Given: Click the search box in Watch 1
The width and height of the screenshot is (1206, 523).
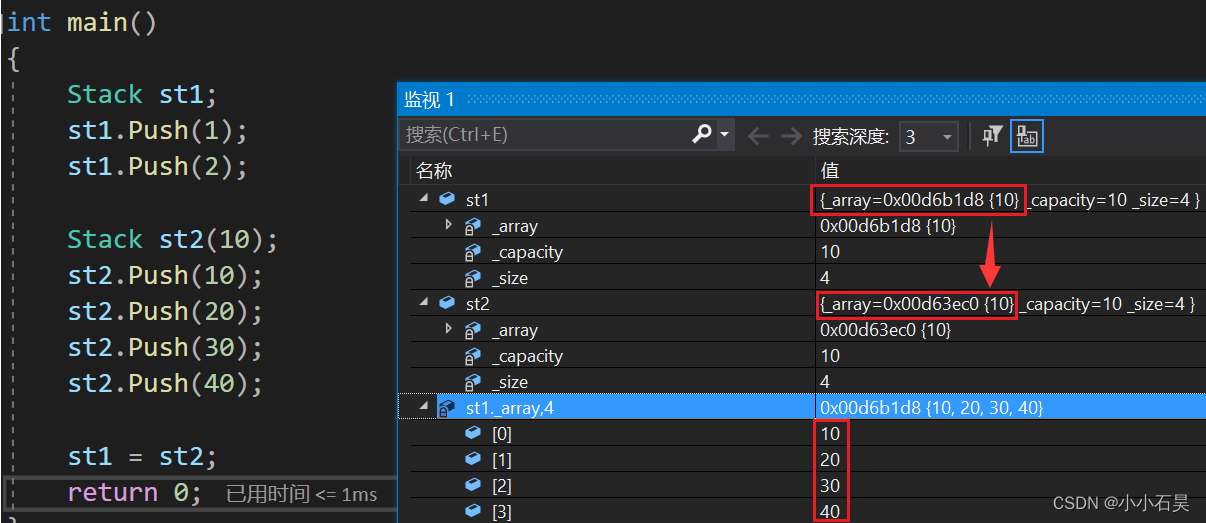Looking at the screenshot, I should [545, 135].
